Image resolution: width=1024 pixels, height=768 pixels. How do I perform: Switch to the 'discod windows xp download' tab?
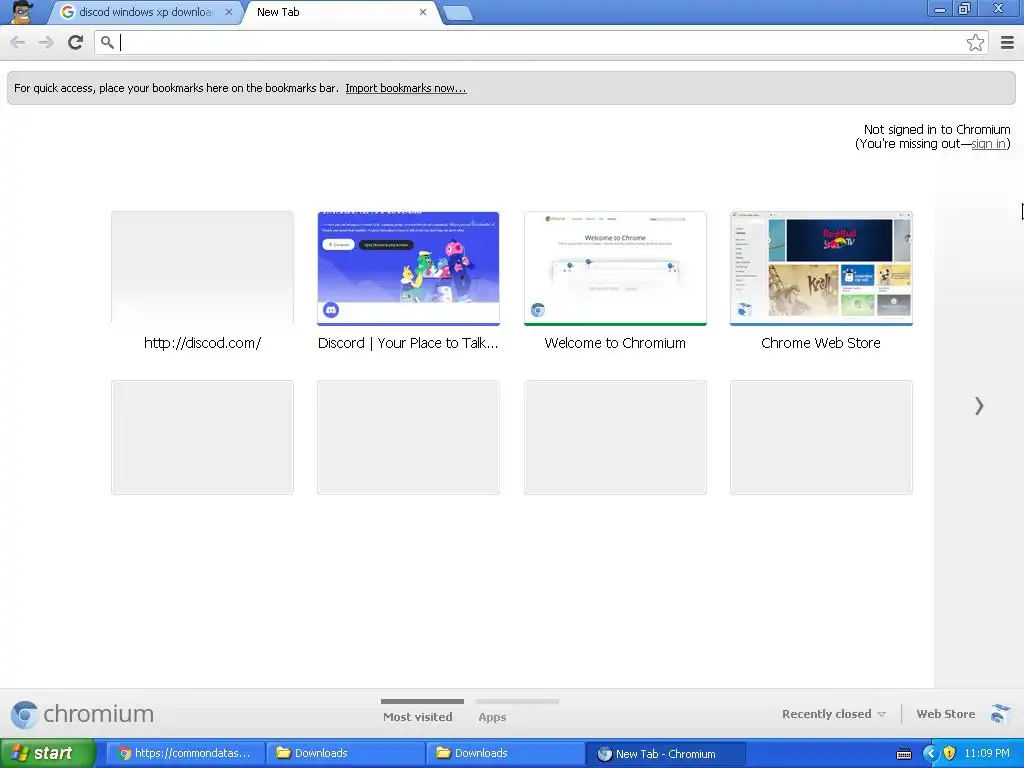[145, 12]
